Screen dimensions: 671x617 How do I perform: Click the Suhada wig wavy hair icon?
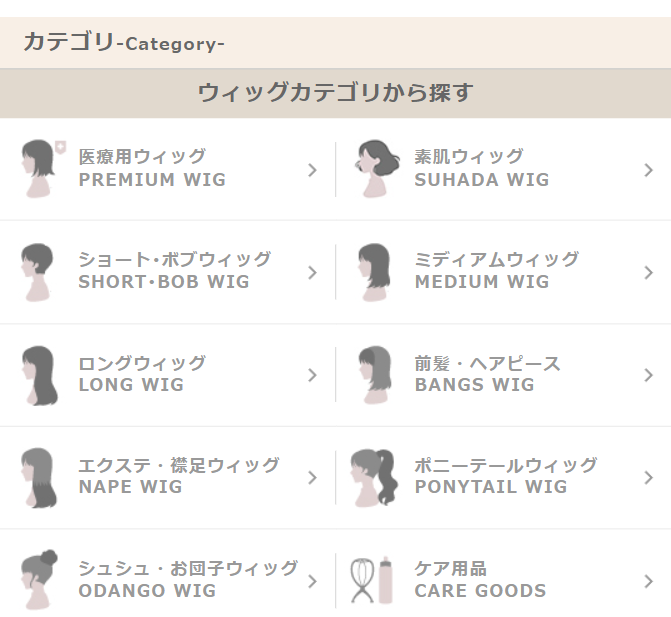coord(377,169)
